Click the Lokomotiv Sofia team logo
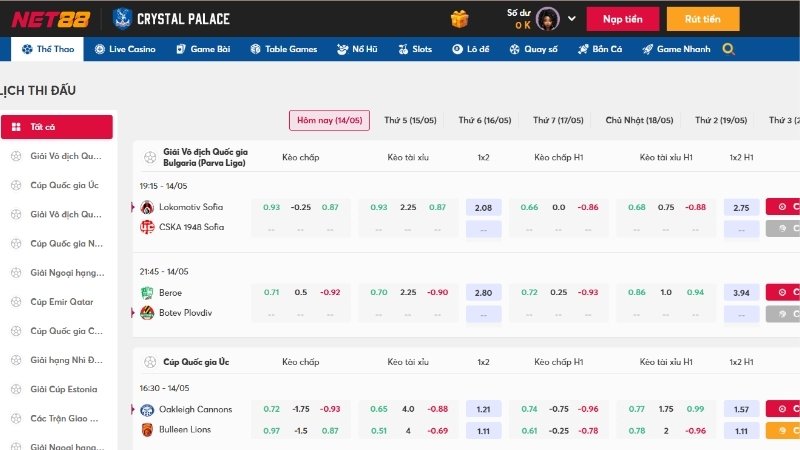Screen dimensions: 800x450 click(148, 207)
